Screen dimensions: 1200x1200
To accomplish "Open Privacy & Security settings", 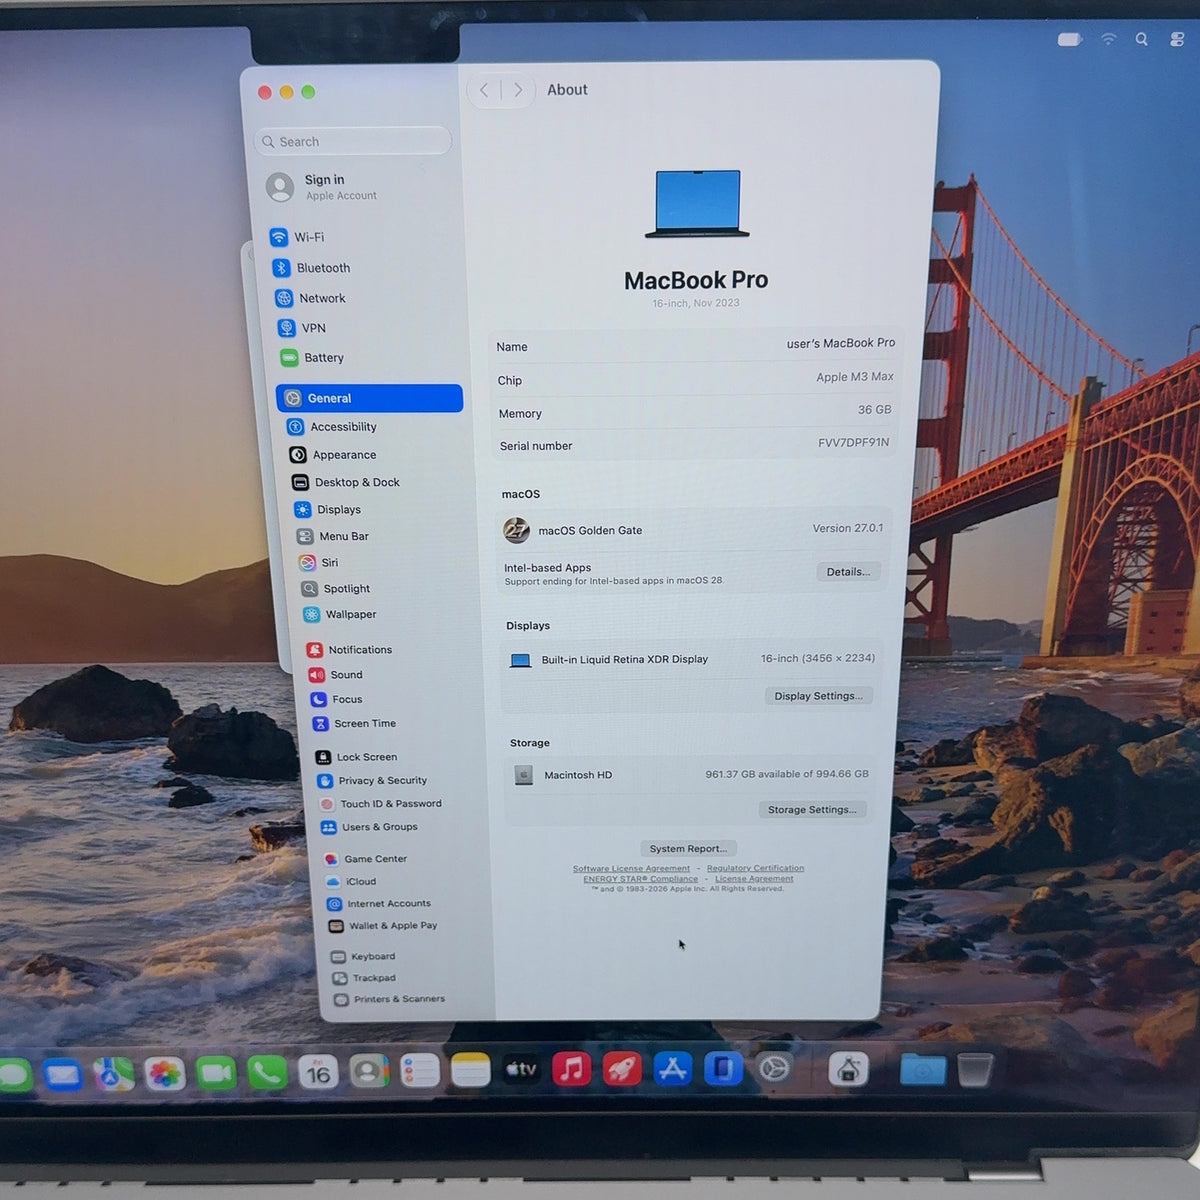I will (x=371, y=781).
